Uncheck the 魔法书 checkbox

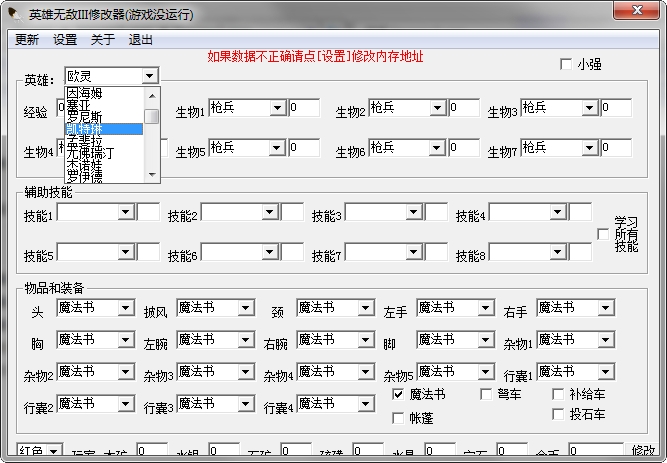(398, 394)
